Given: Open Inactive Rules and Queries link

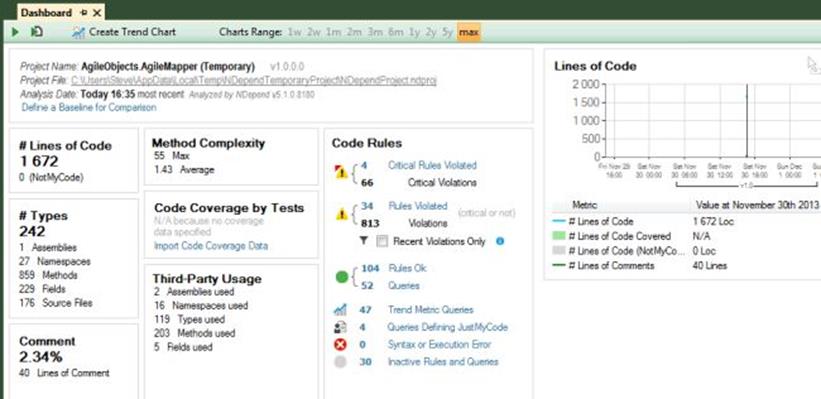Looking at the screenshot, I should pos(443,362).
